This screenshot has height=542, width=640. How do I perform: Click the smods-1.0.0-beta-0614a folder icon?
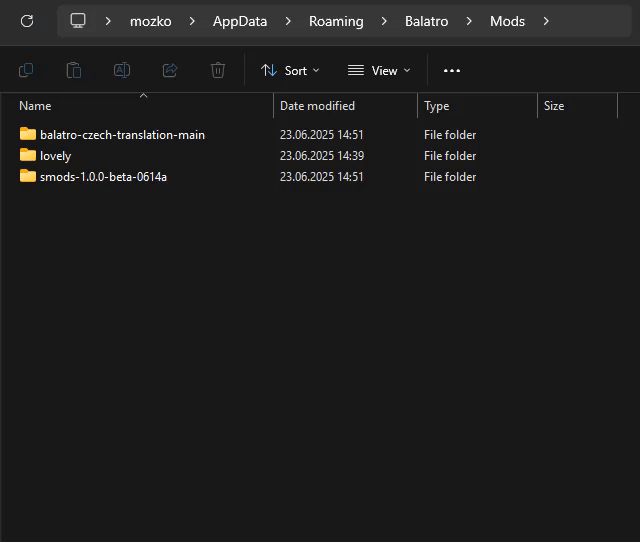[x=28, y=176]
